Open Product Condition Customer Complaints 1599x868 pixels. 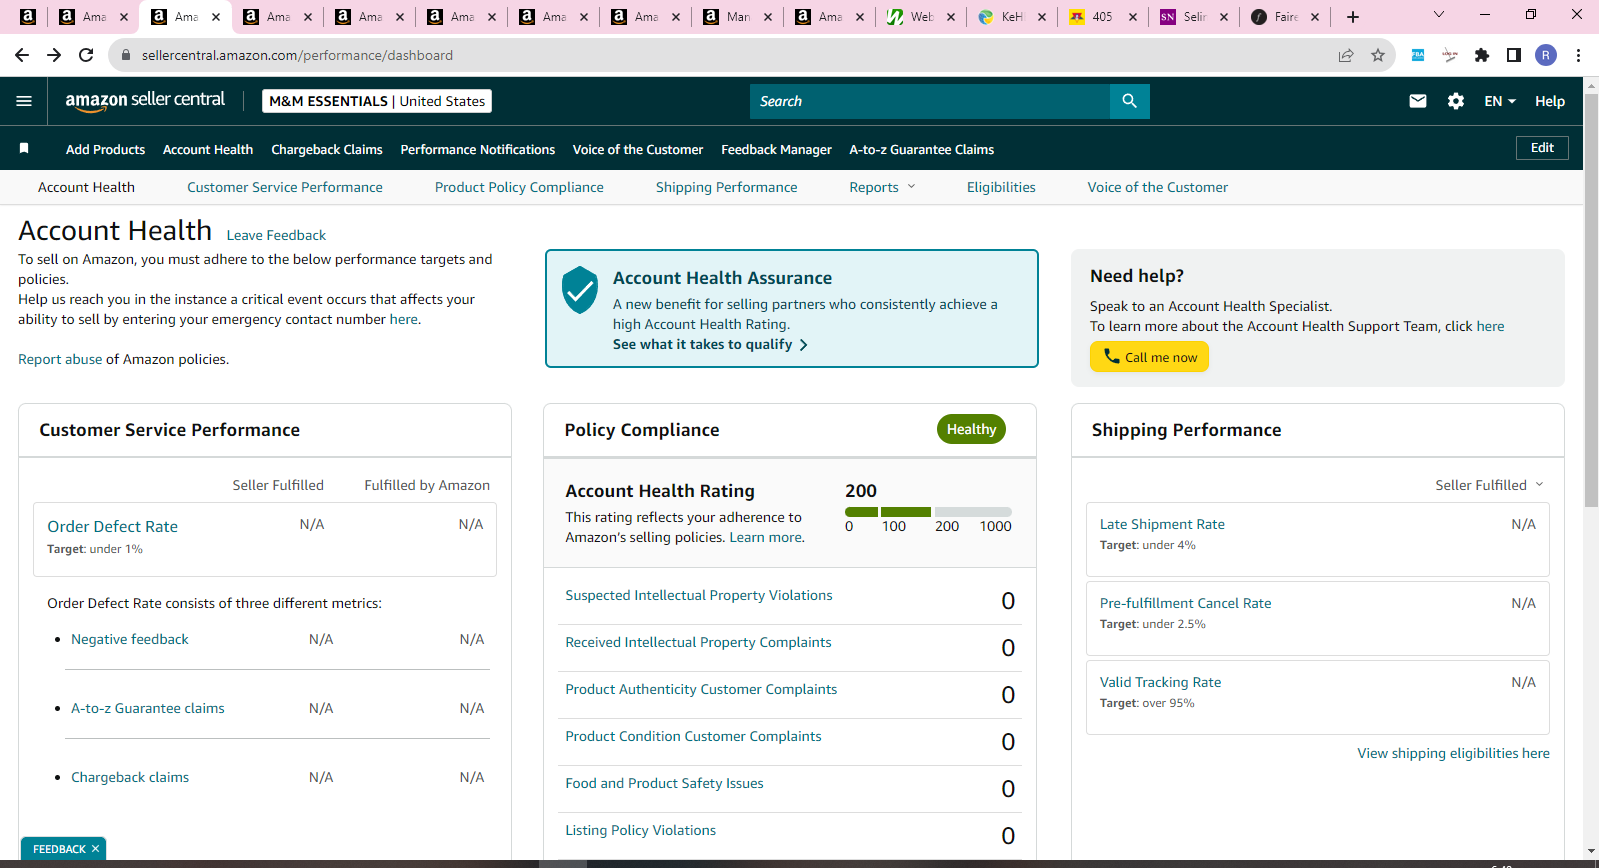[x=693, y=736]
